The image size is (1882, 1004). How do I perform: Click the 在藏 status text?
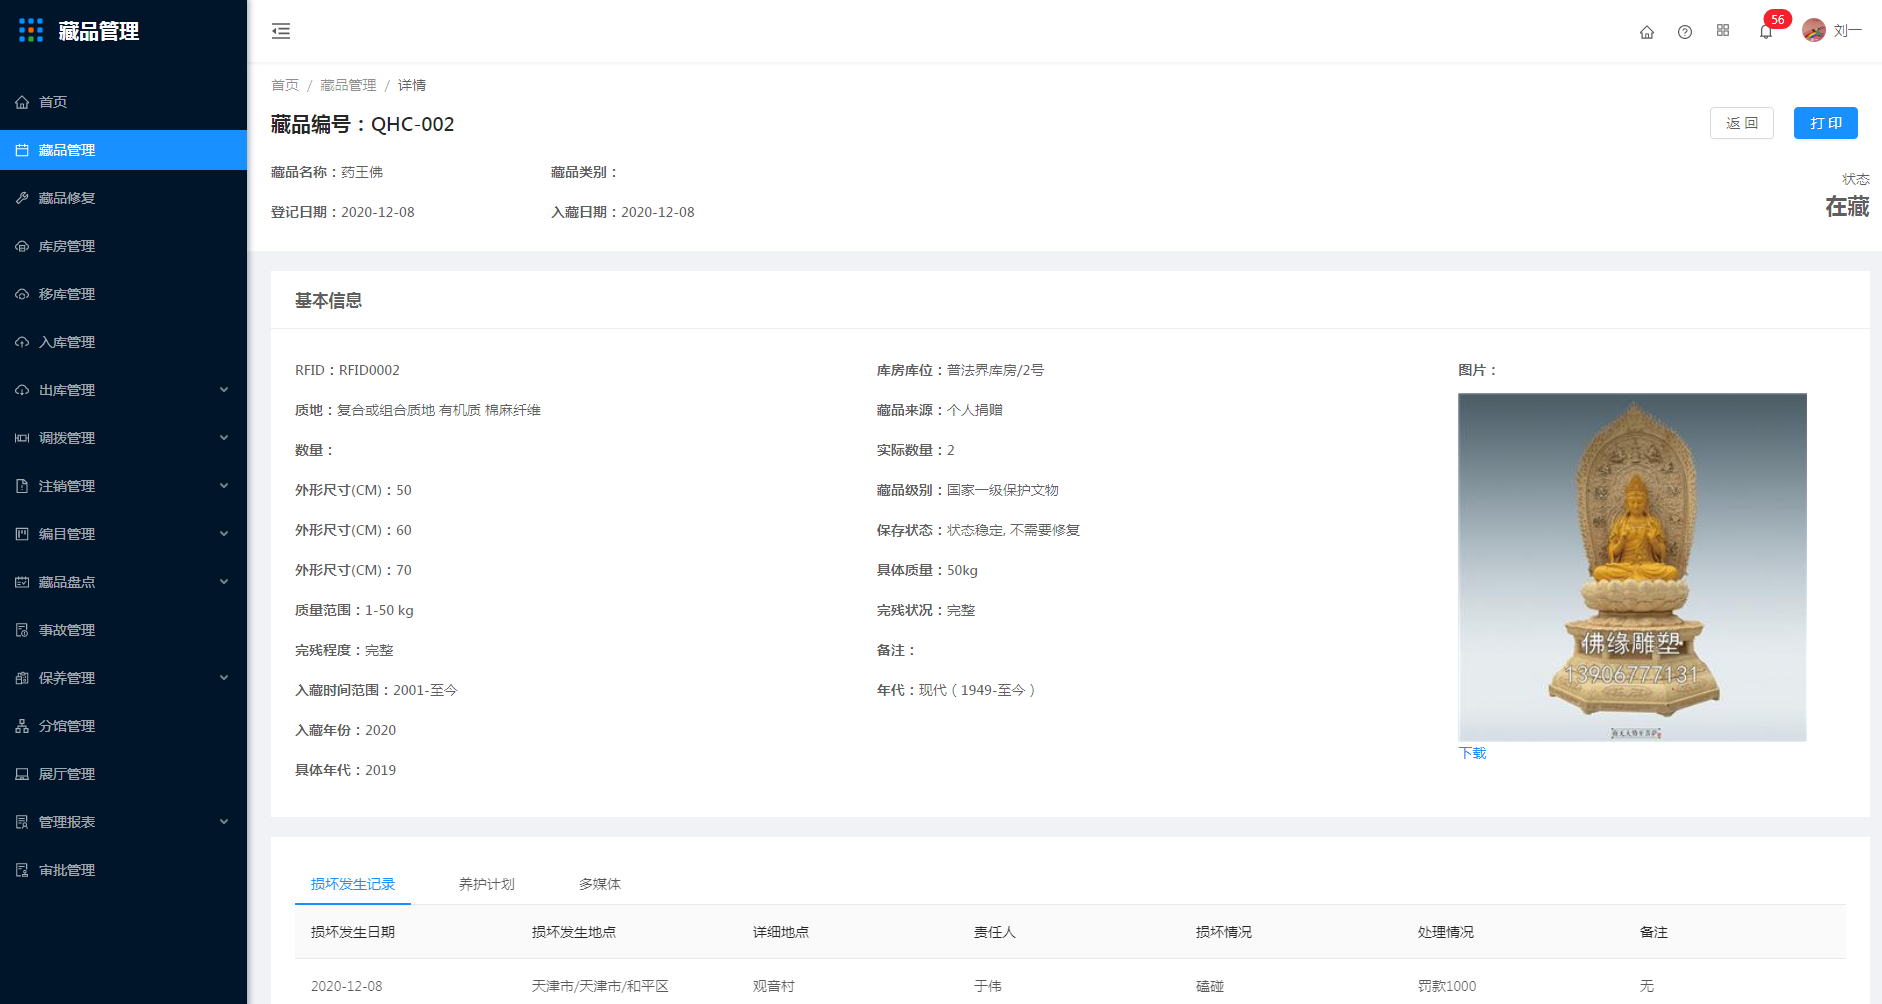point(1847,207)
